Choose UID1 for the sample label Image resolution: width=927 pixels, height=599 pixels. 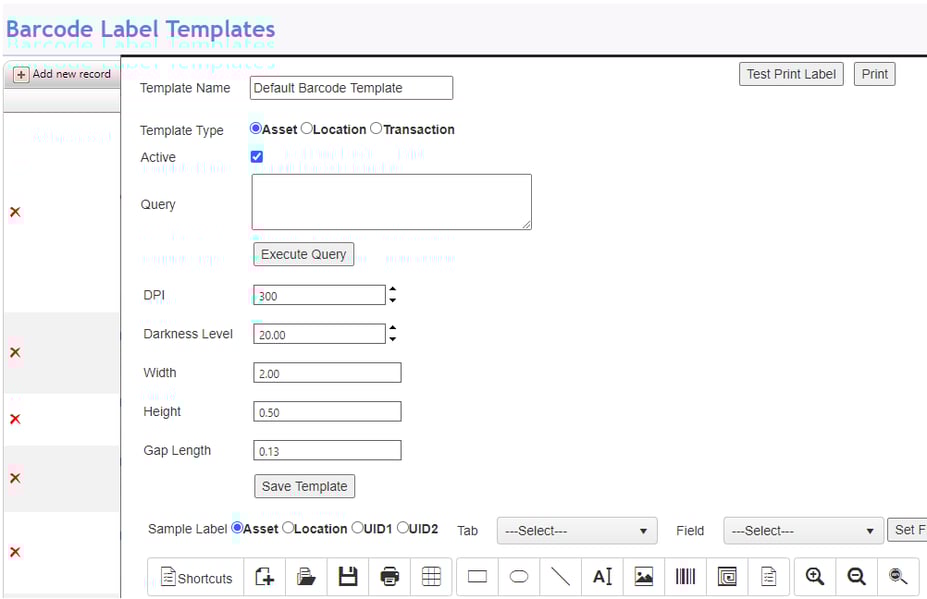(358, 529)
